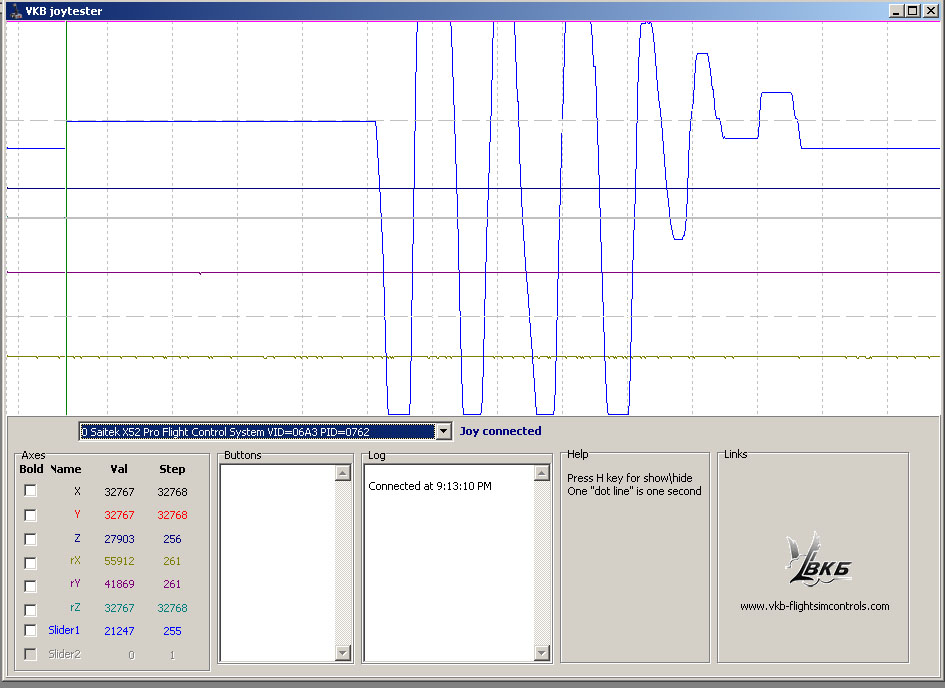The image size is (945, 688).
Task: Minimize the VKB joytester window
Action: click(x=896, y=11)
